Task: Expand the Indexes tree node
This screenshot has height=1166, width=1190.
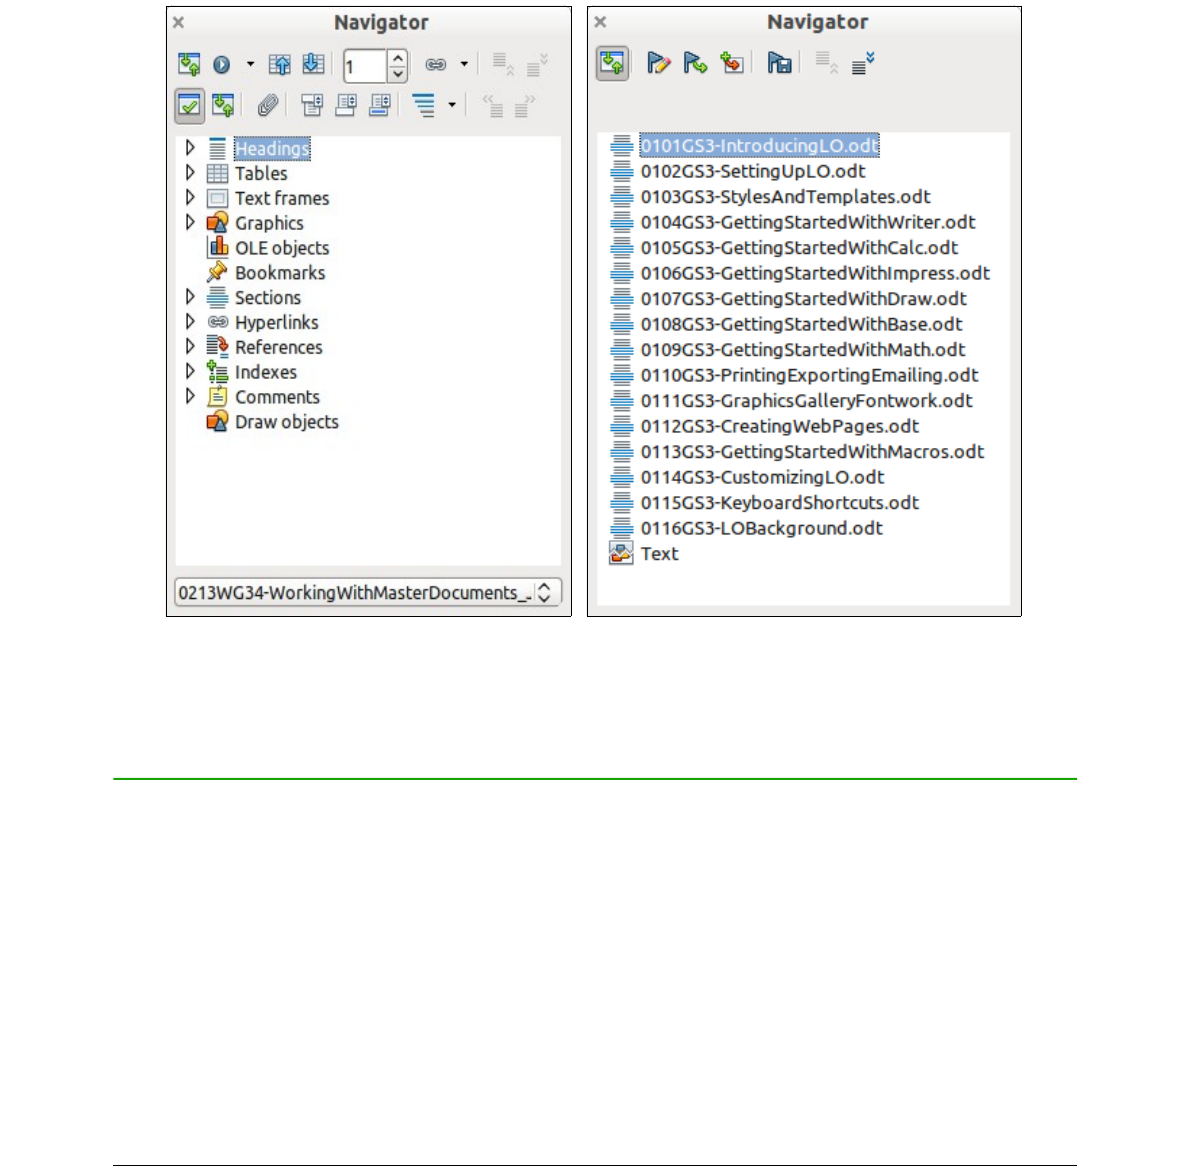Action: tap(190, 371)
